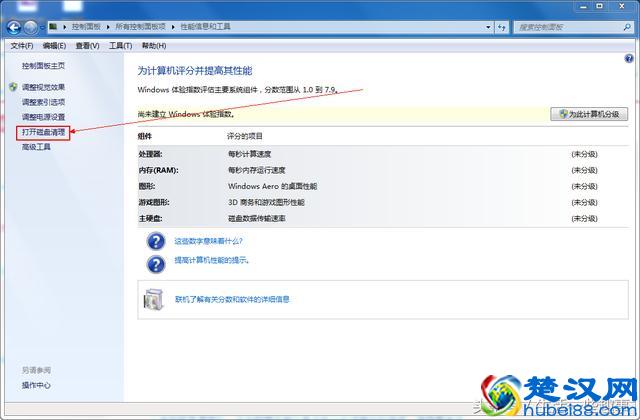Open 打开磁盘清理 link
Screen dimensions: 640x420
coord(43,132)
